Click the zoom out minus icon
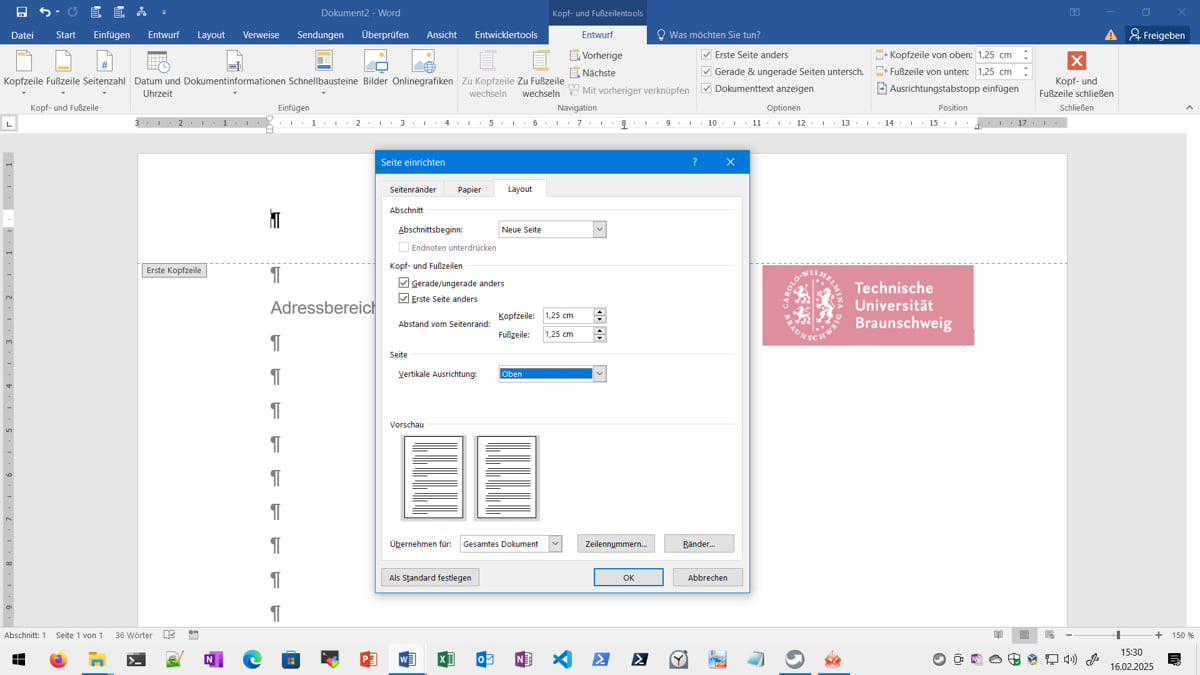Image resolution: width=1200 pixels, height=675 pixels. (1069, 635)
